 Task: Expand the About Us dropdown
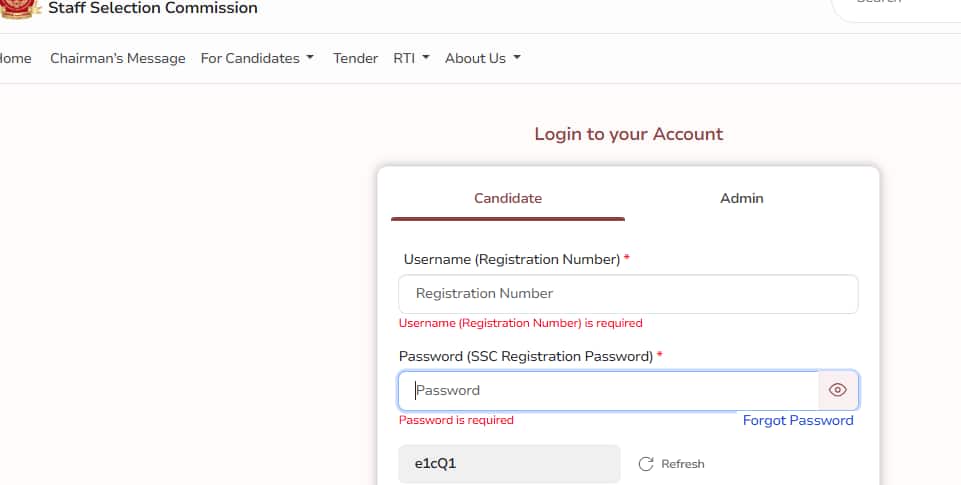tap(483, 58)
